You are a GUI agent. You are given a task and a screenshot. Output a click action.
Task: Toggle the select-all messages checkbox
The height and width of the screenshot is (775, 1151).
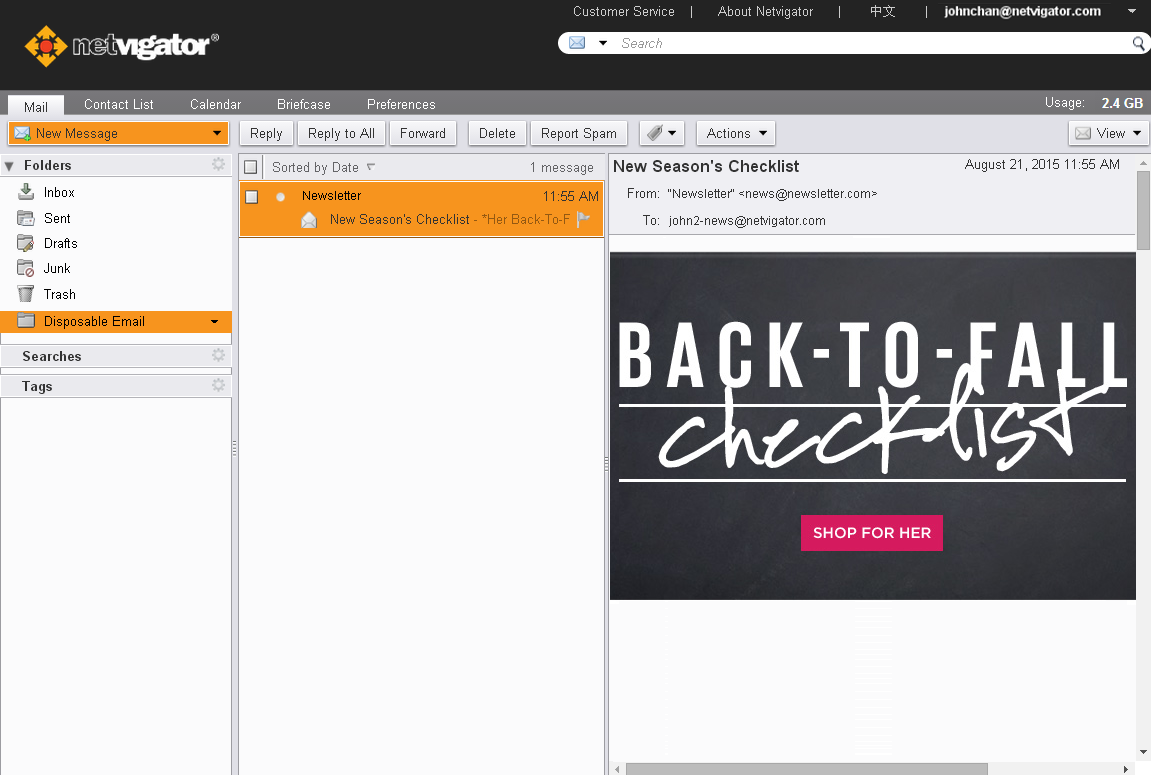251,167
